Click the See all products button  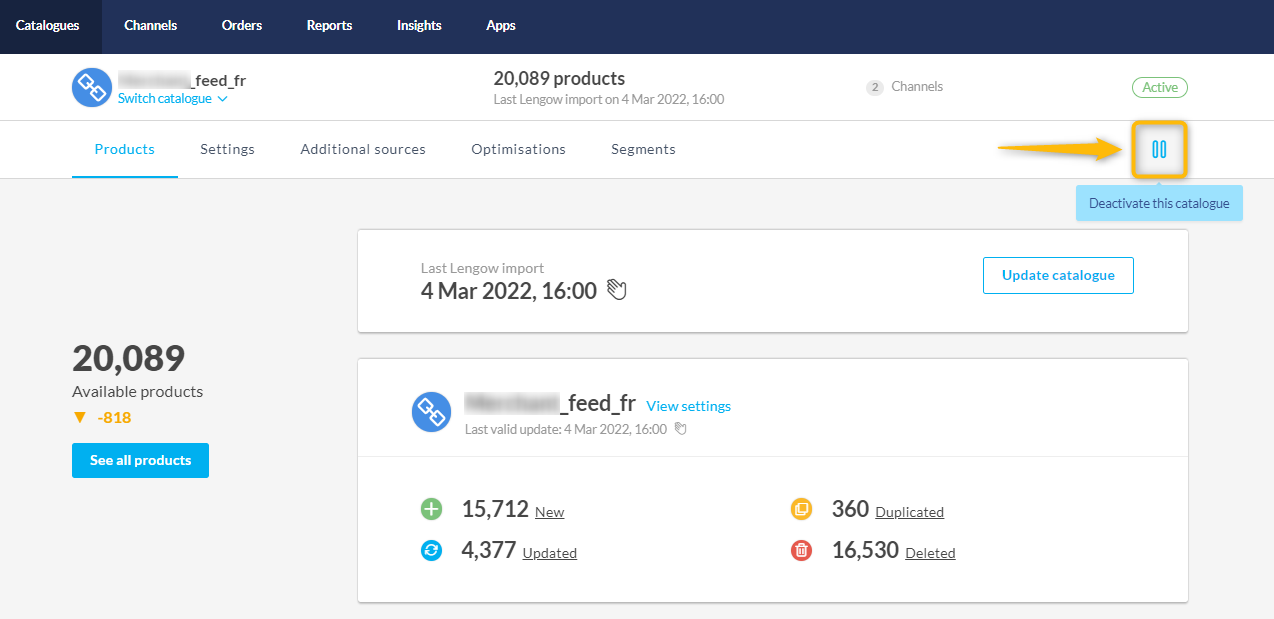click(x=140, y=461)
